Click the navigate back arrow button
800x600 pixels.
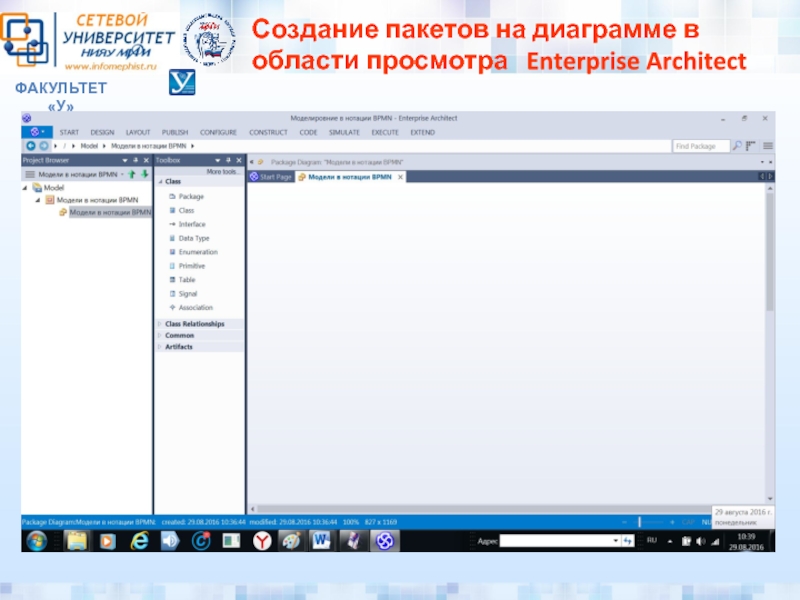30,146
